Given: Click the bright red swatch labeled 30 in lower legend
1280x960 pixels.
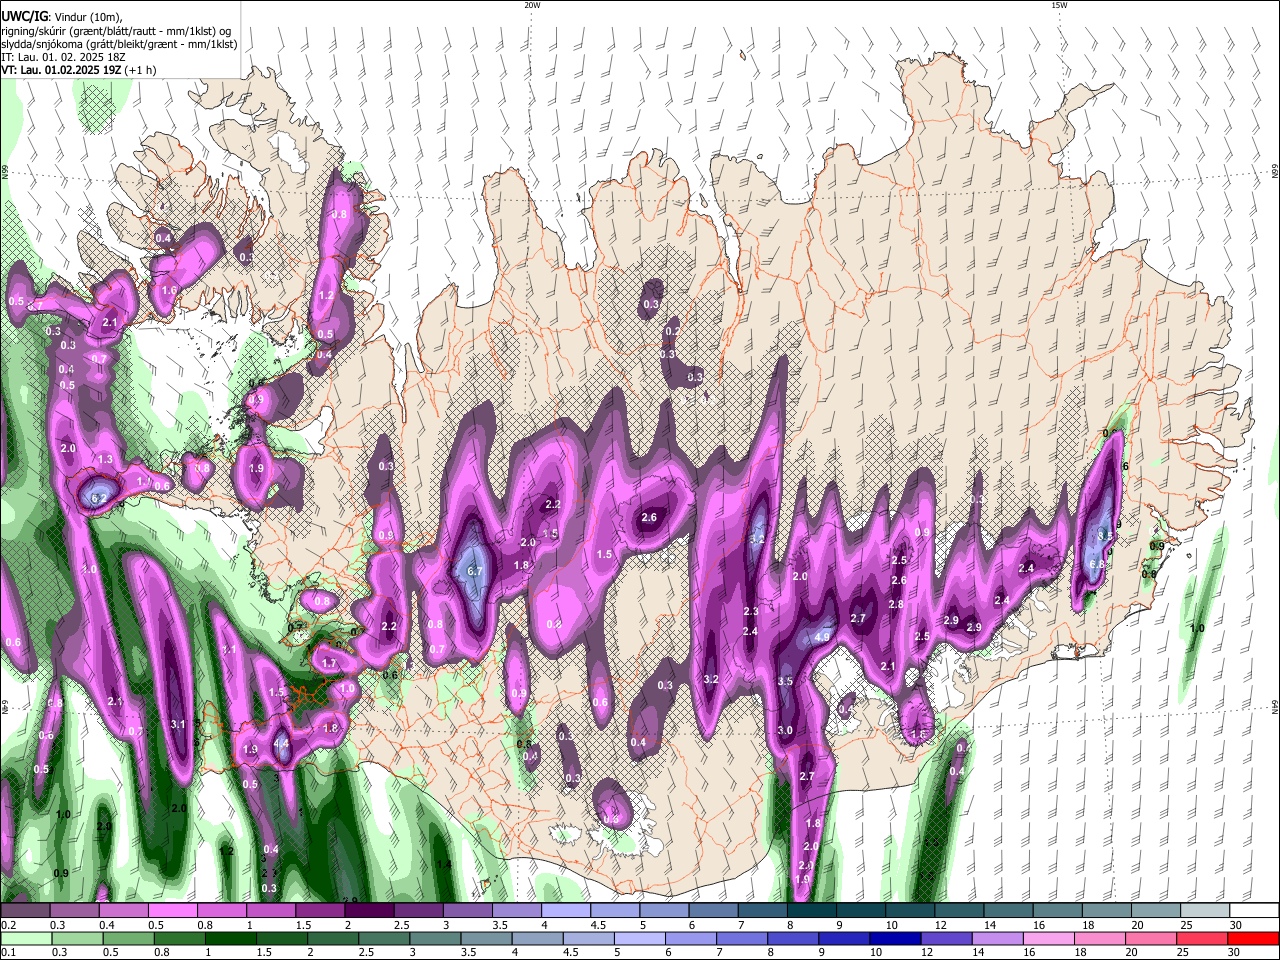Looking at the screenshot, I should 1254,939.
